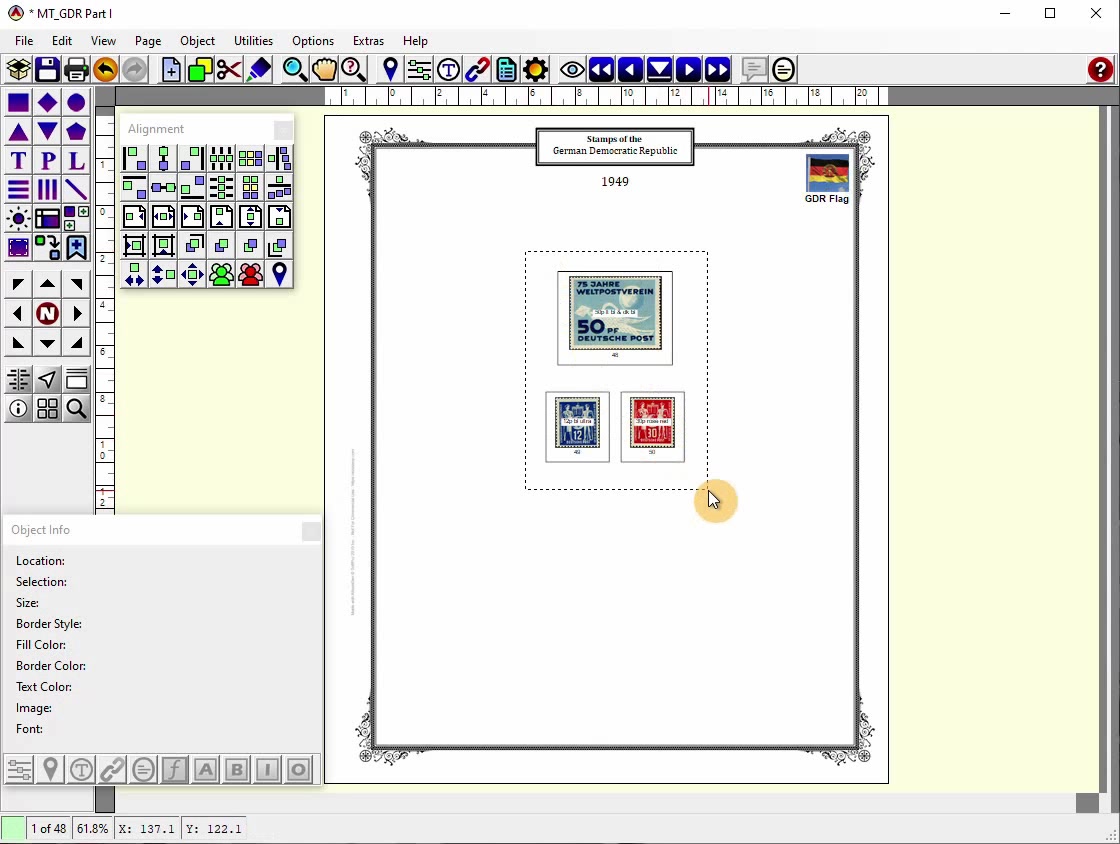Click the bookmark plus tool icon

click(76, 248)
